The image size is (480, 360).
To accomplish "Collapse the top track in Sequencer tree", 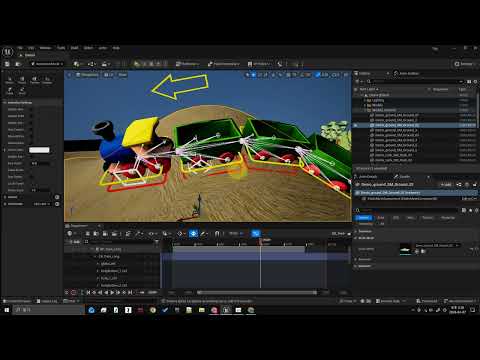I will pyautogui.click(x=93, y=249).
